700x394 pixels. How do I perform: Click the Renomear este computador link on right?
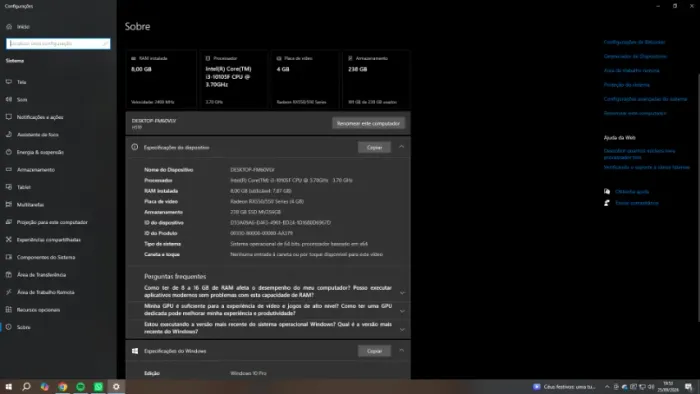635,113
